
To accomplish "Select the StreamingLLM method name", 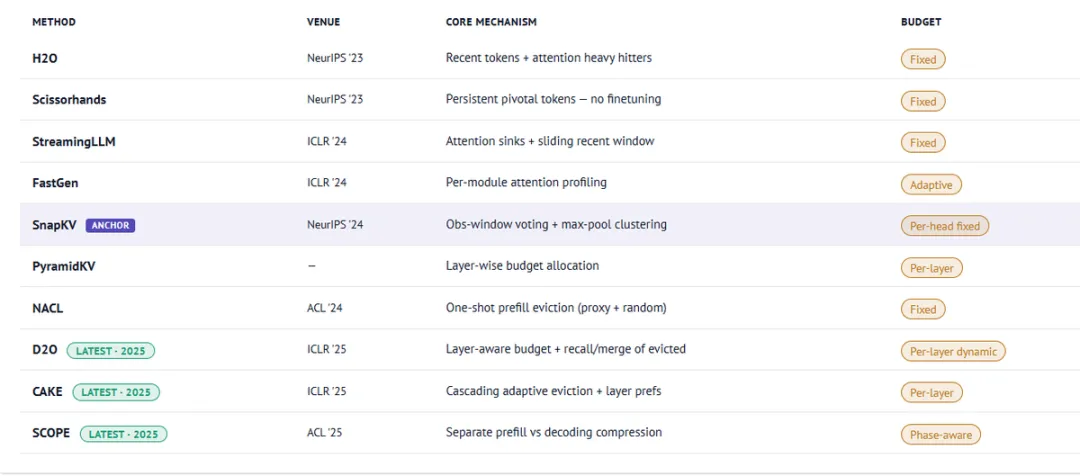I will [x=74, y=142].
